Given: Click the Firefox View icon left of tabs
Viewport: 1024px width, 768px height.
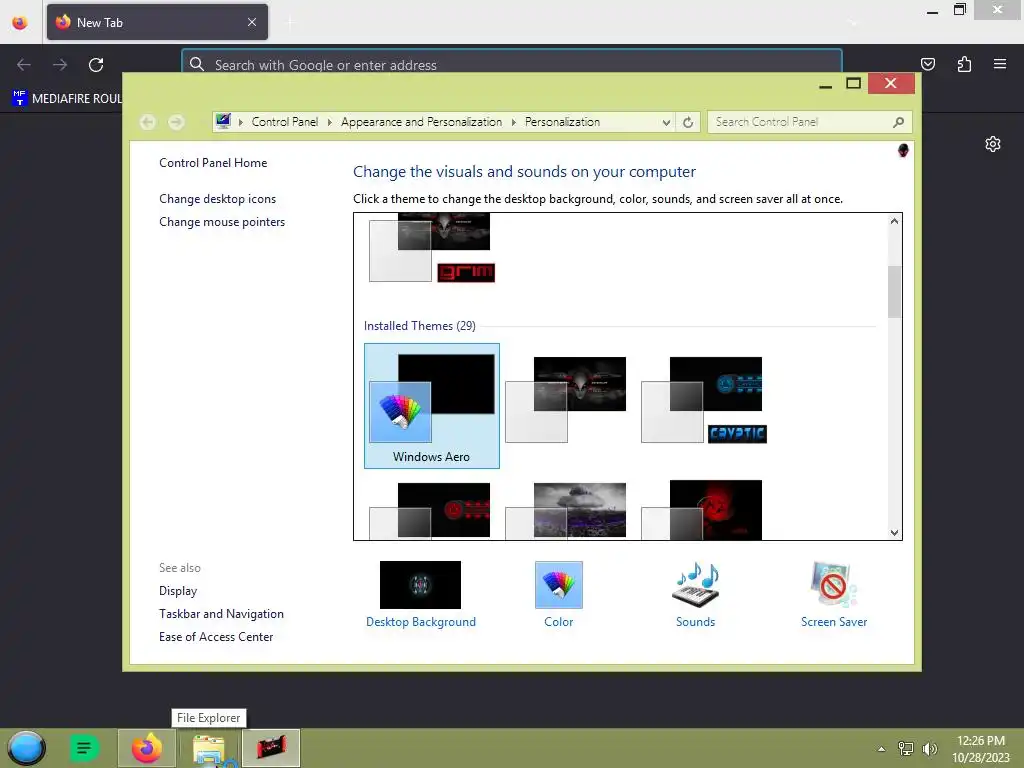Looking at the screenshot, I should tap(20, 23).
